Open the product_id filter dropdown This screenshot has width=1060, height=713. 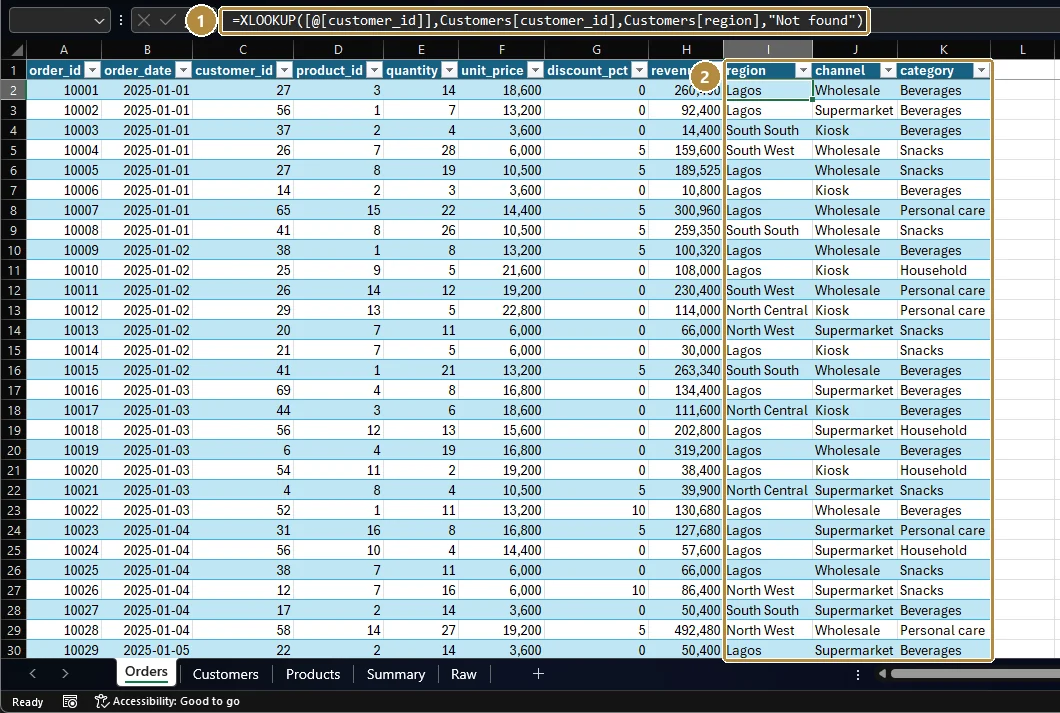tap(375, 70)
